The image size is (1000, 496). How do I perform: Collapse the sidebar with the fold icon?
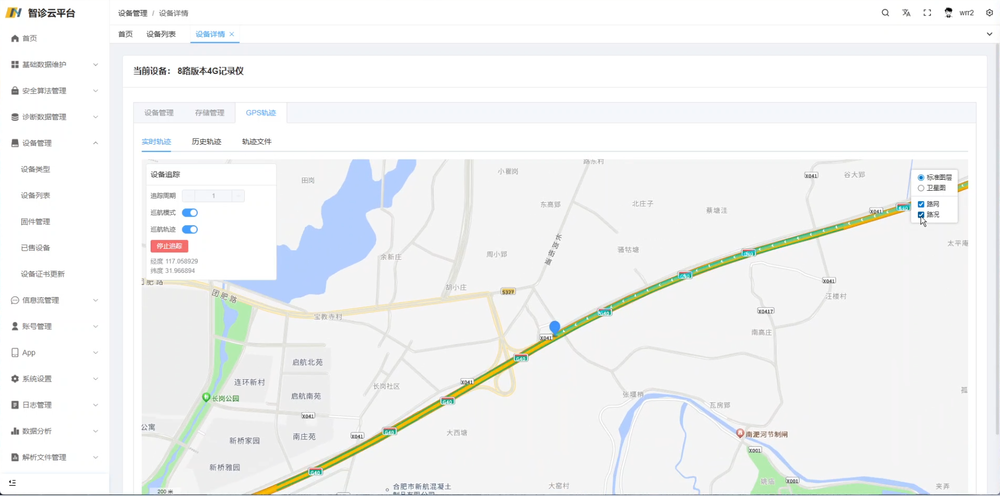[13, 483]
